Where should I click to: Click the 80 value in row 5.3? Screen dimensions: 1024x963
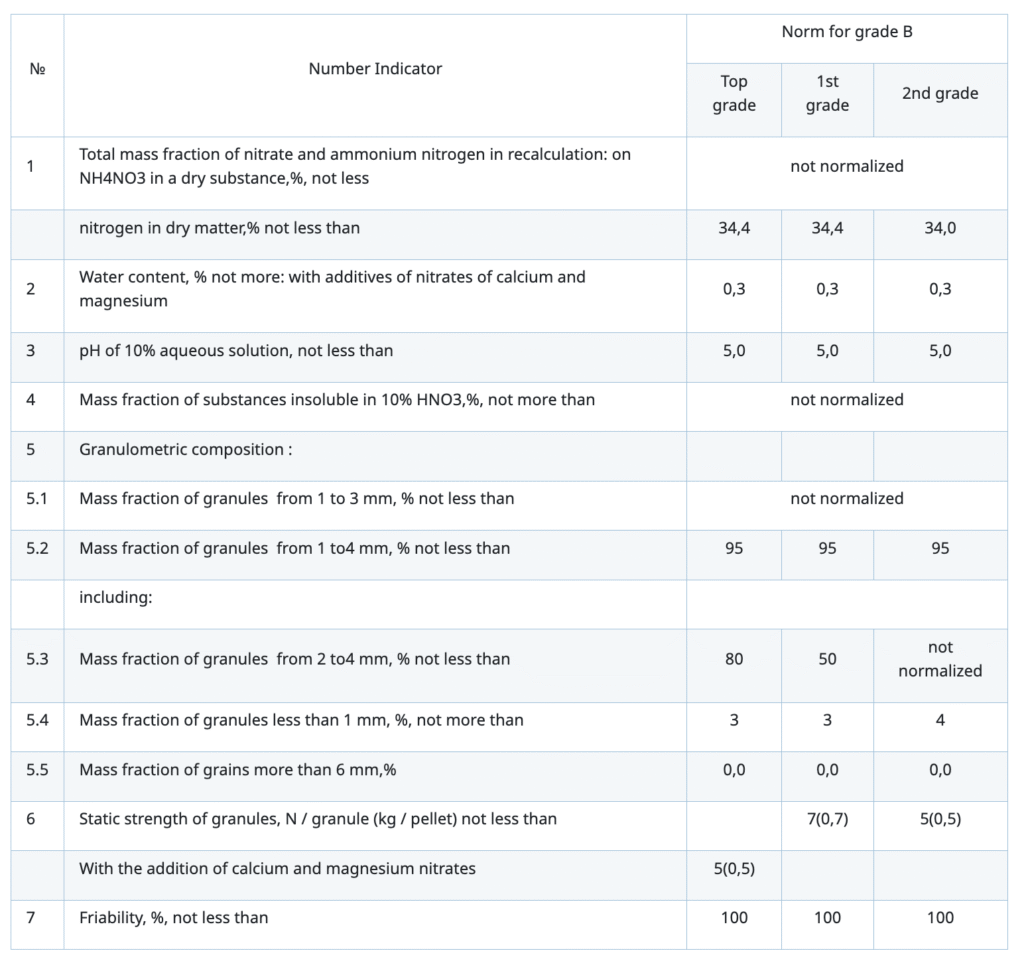pos(734,659)
